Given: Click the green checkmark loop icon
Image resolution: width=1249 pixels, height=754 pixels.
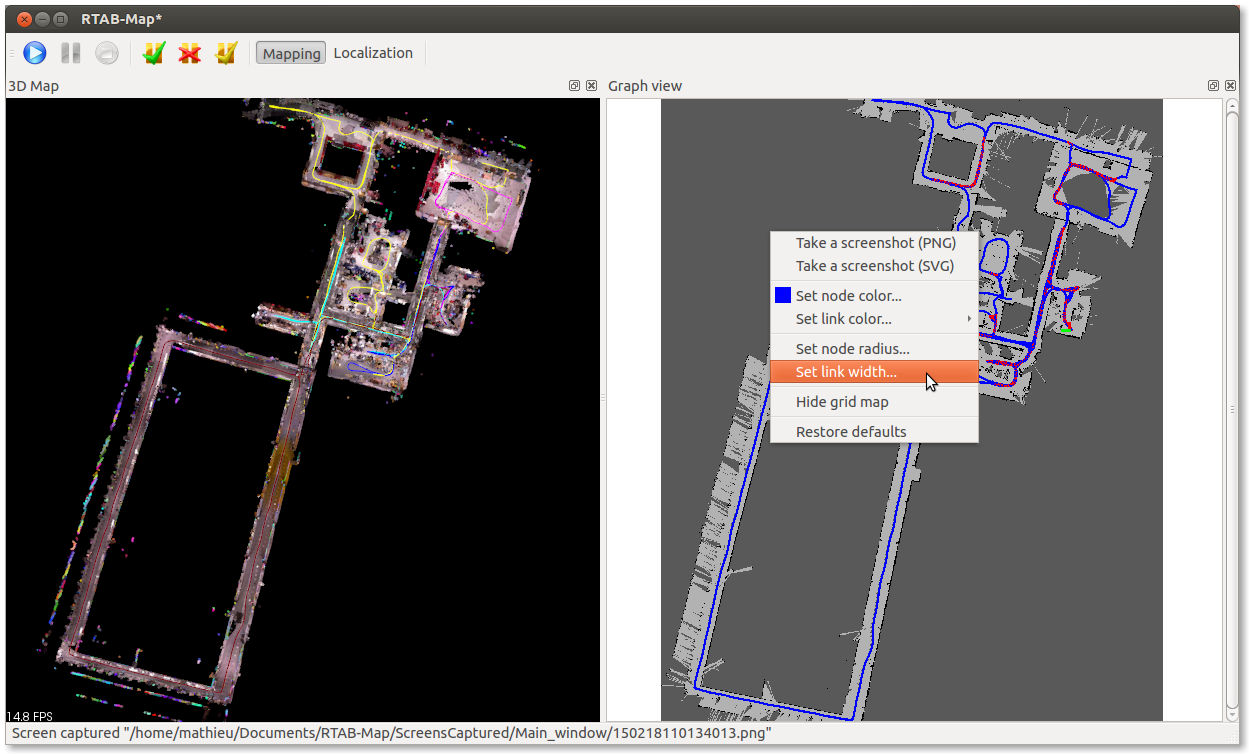Looking at the screenshot, I should point(153,53).
